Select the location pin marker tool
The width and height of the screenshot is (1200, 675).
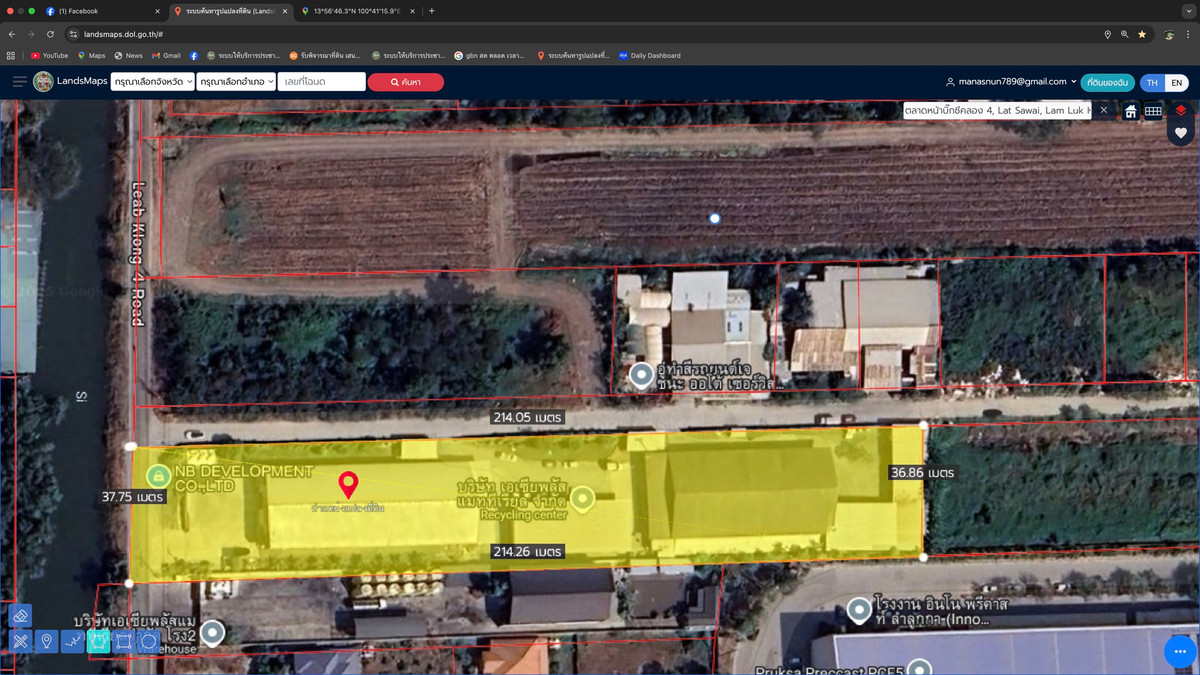pyautogui.click(x=46, y=641)
